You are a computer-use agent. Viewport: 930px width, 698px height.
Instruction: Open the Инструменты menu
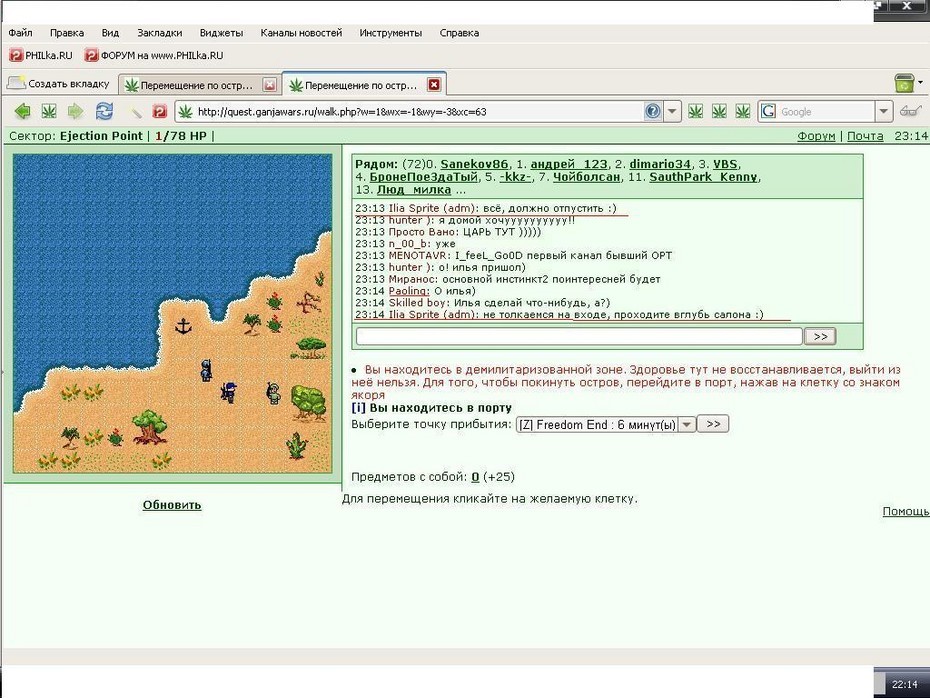click(390, 33)
